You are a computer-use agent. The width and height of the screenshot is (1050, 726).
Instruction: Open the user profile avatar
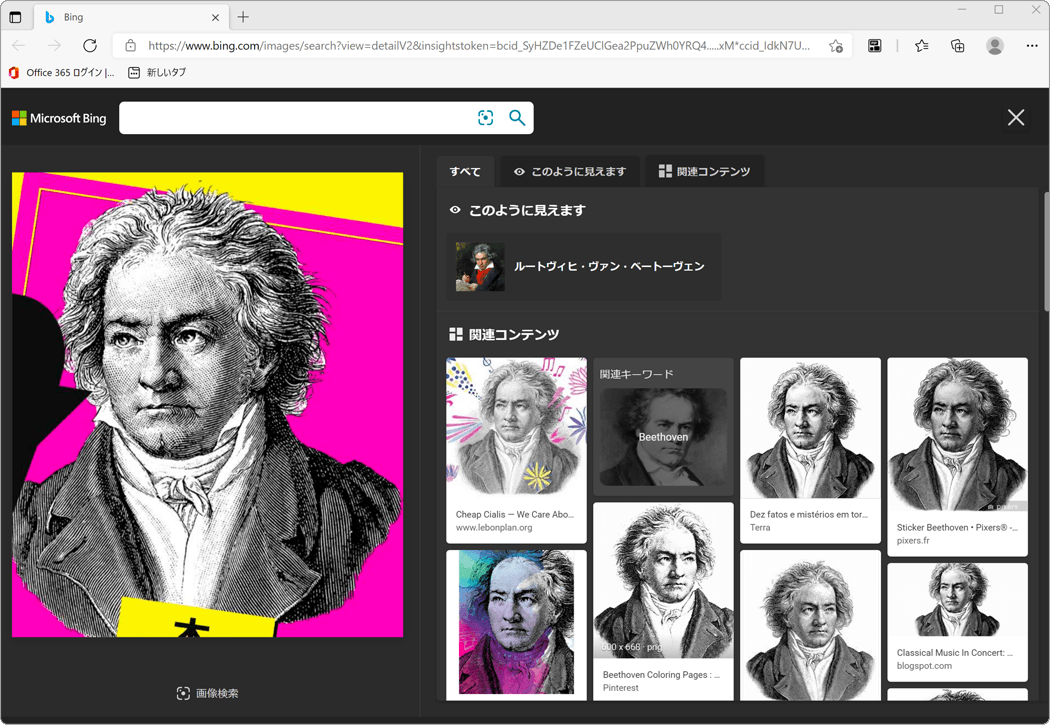click(995, 46)
